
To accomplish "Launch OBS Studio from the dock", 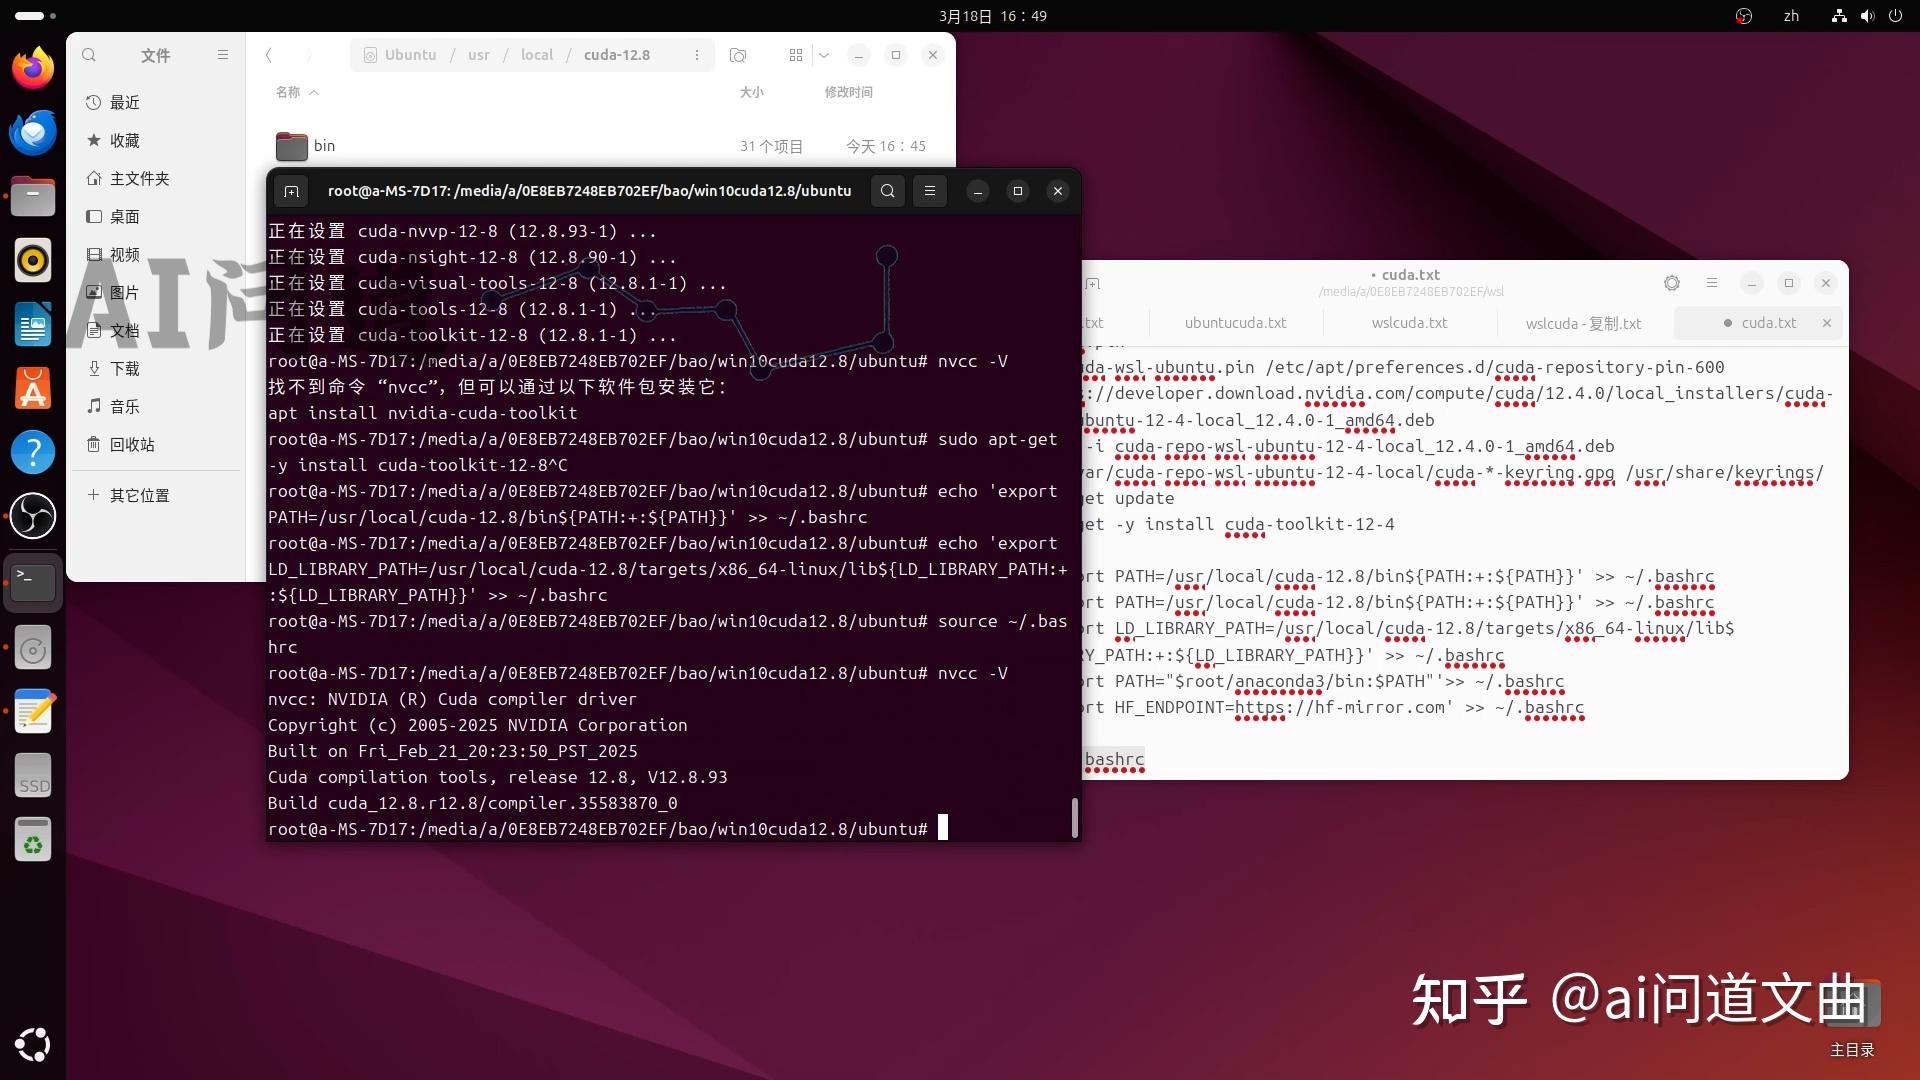I will [33, 516].
